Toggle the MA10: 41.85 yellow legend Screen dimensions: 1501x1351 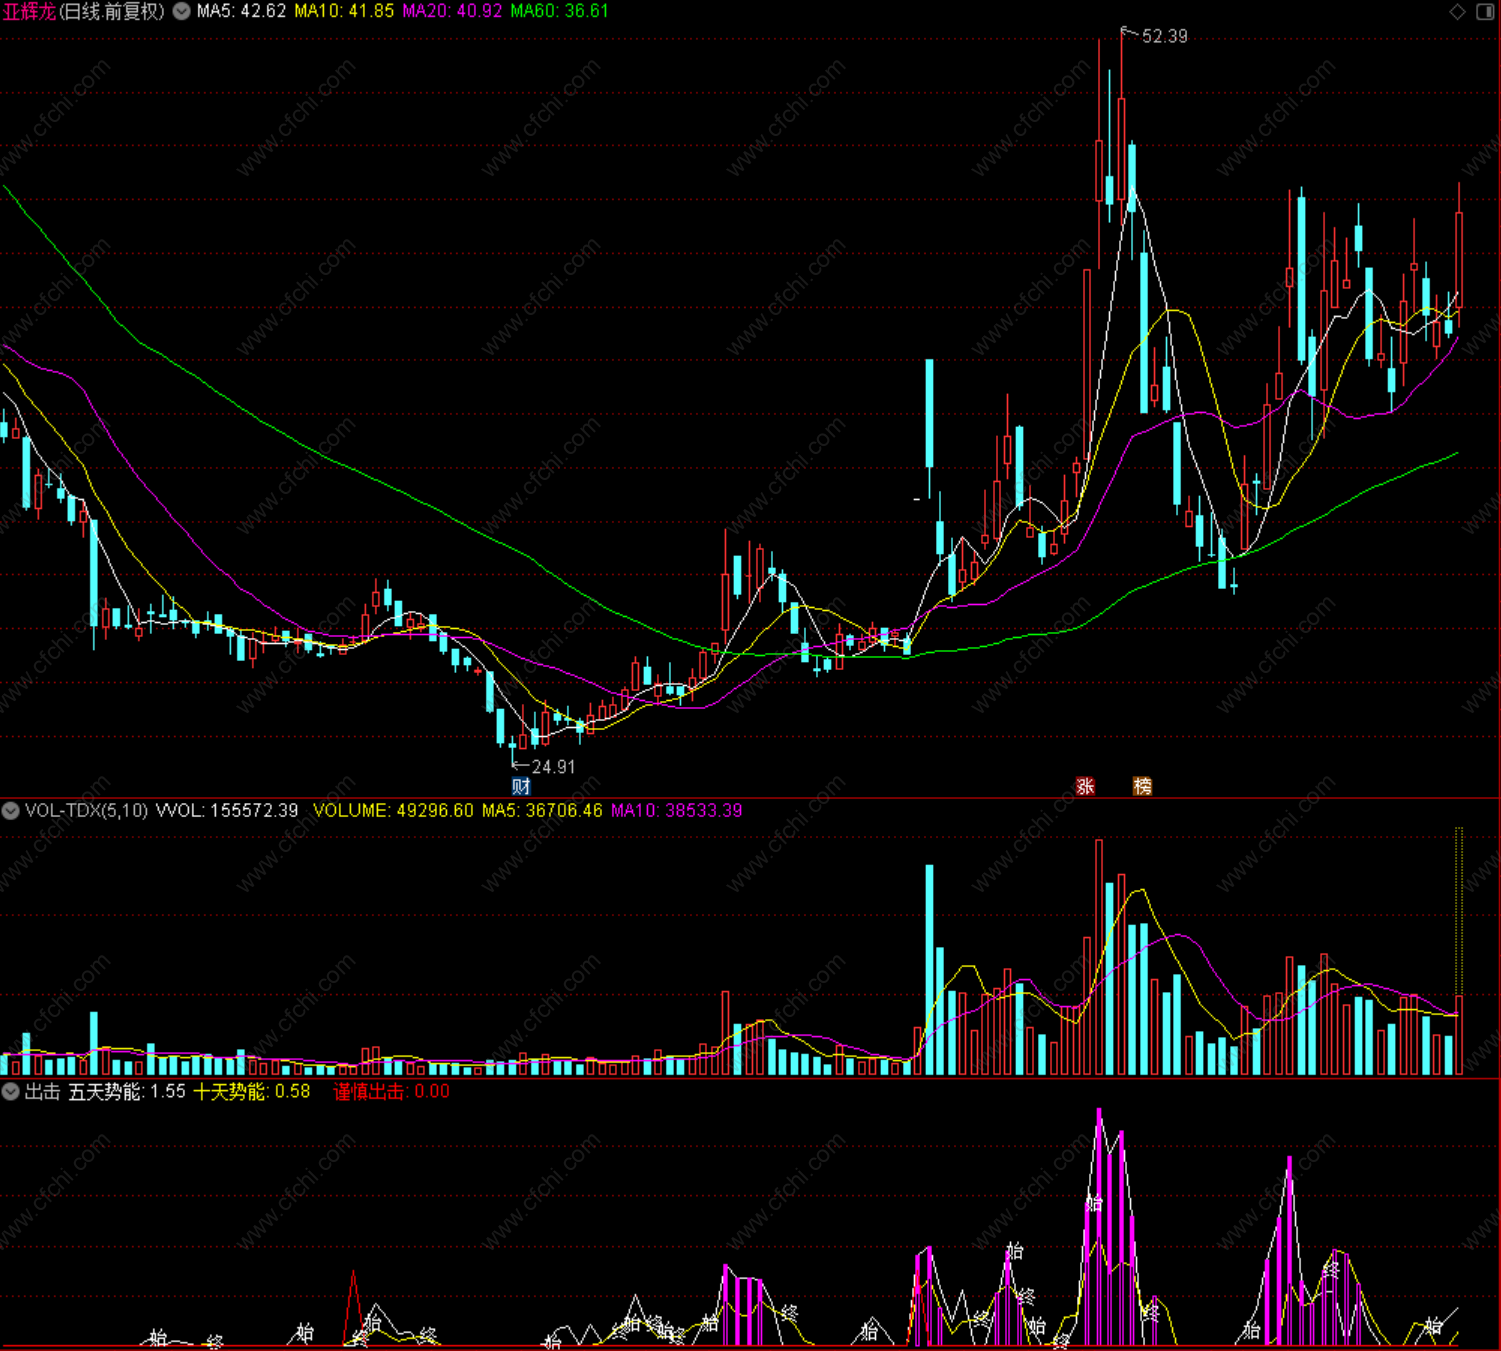point(344,12)
